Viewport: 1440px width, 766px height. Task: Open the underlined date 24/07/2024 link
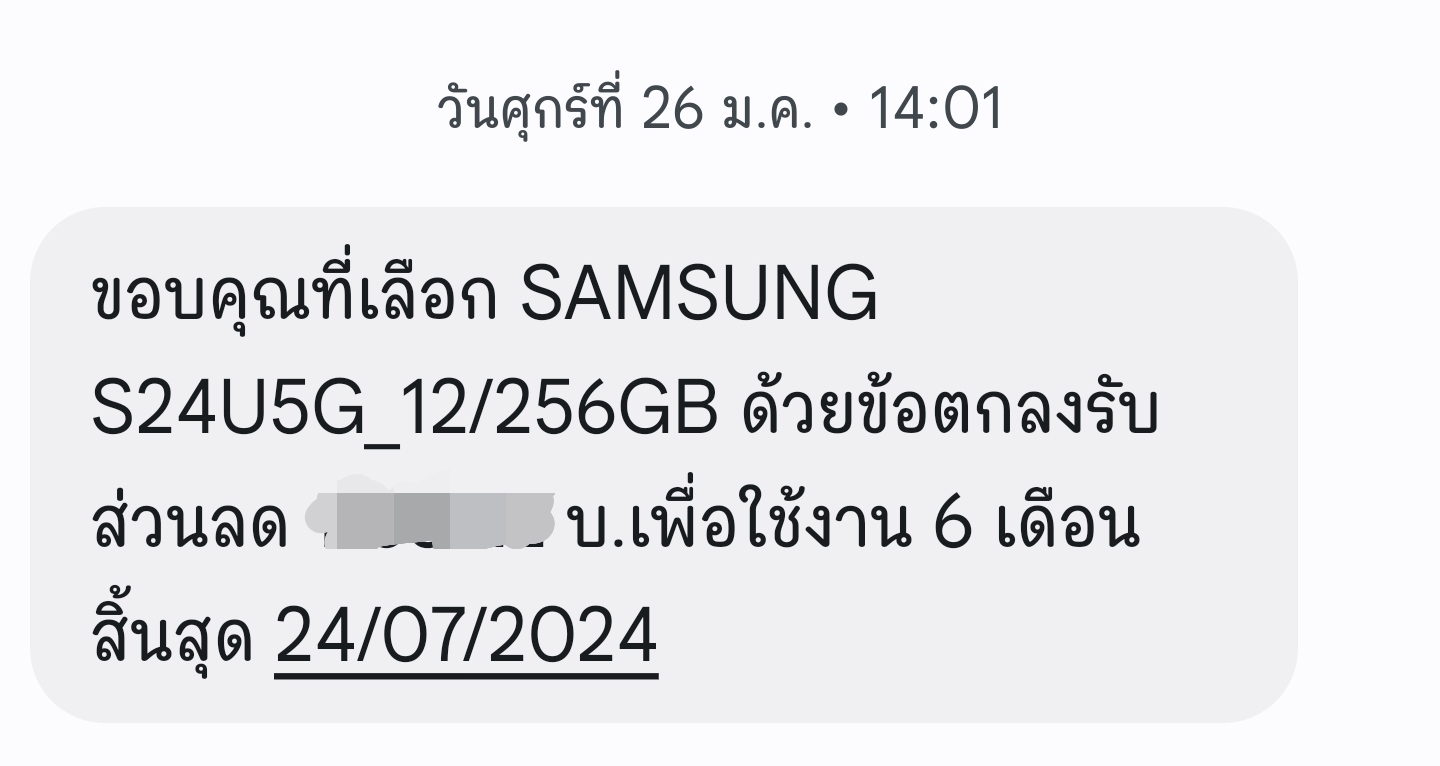click(466, 637)
